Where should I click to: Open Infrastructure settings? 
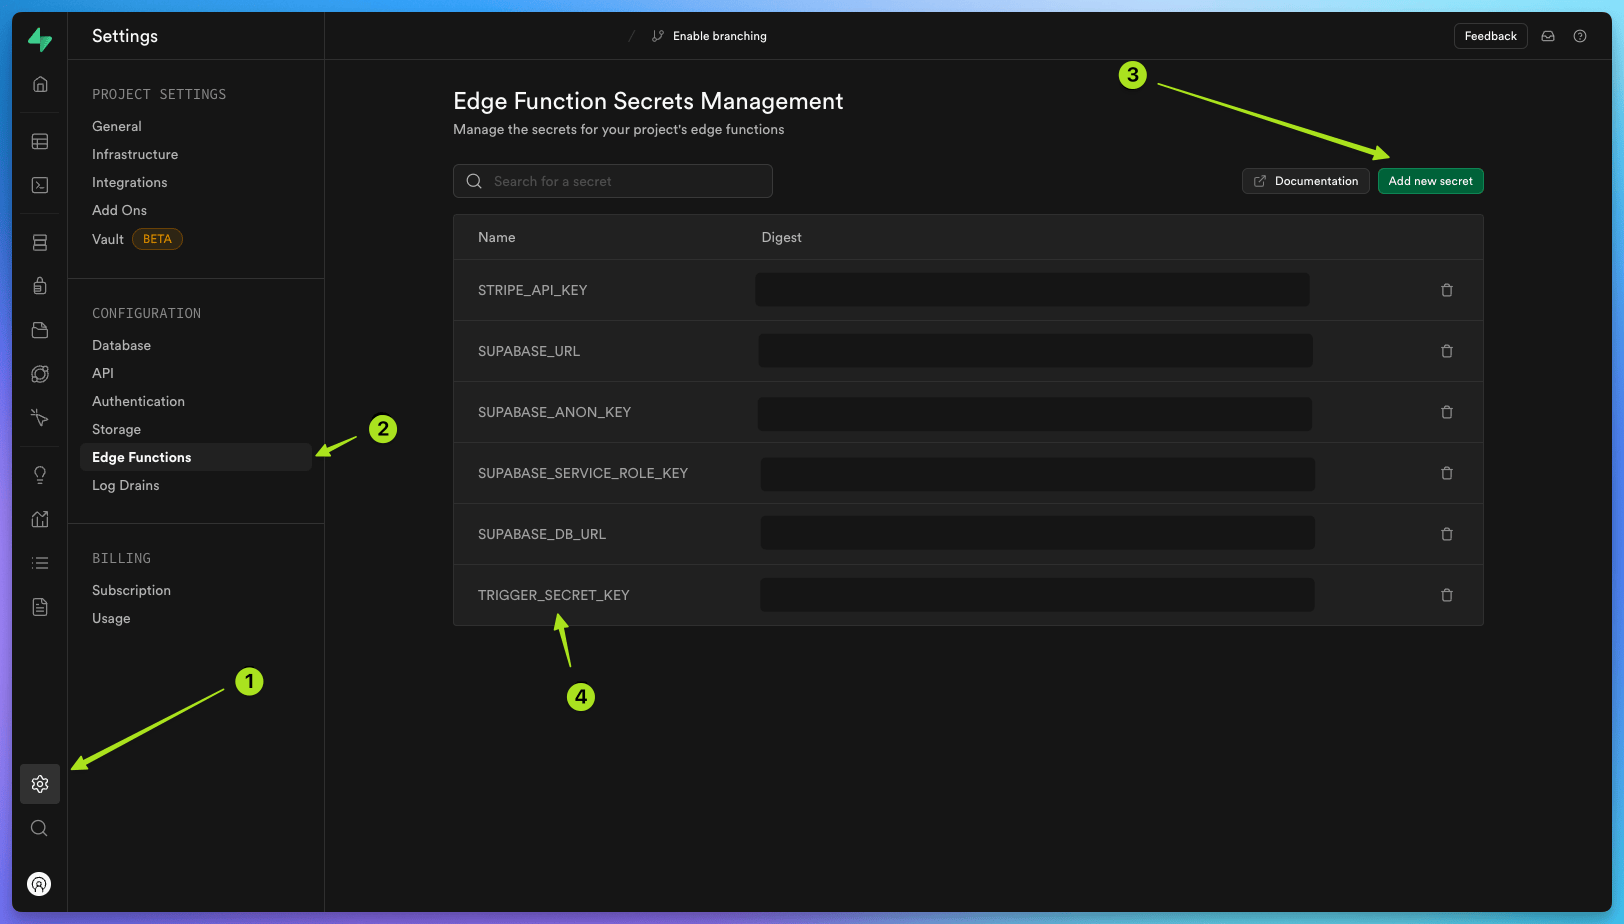tap(135, 154)
